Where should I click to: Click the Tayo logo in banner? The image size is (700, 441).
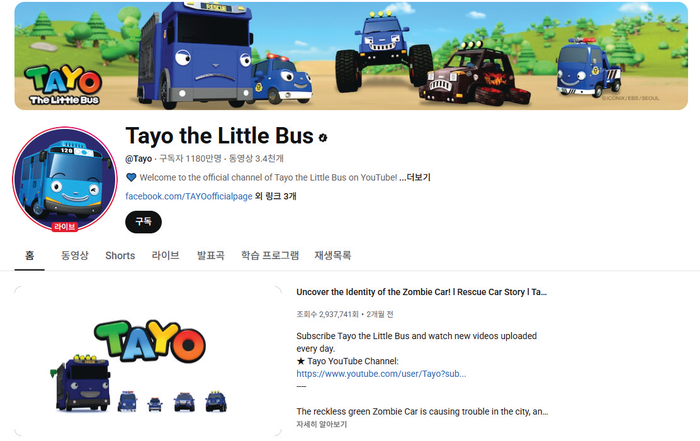coord(63,85)
